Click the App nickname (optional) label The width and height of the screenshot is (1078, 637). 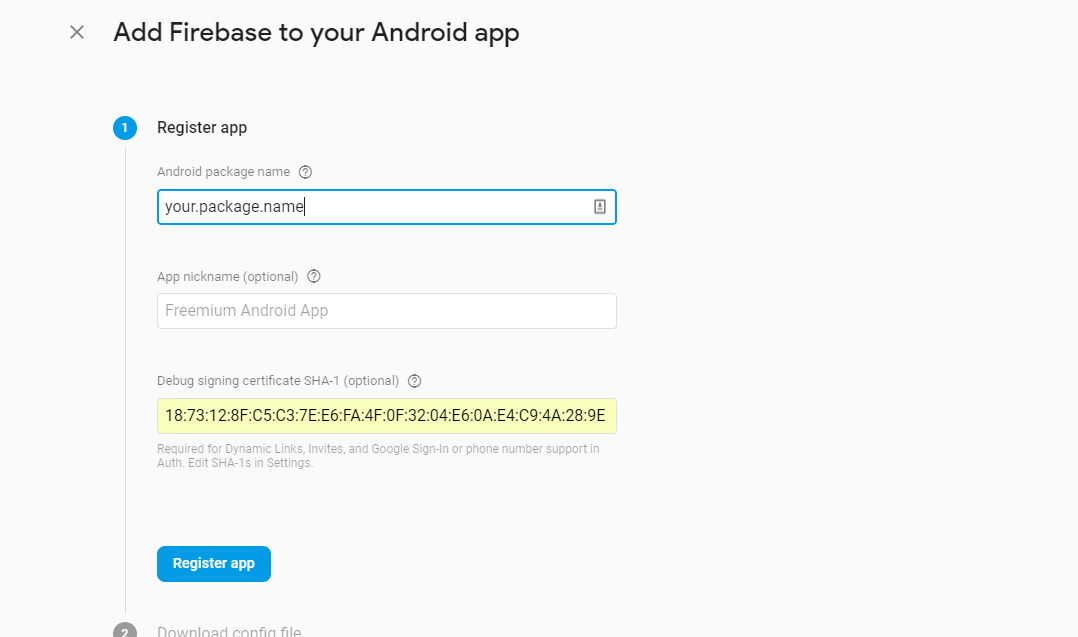[x=228, y=276]
